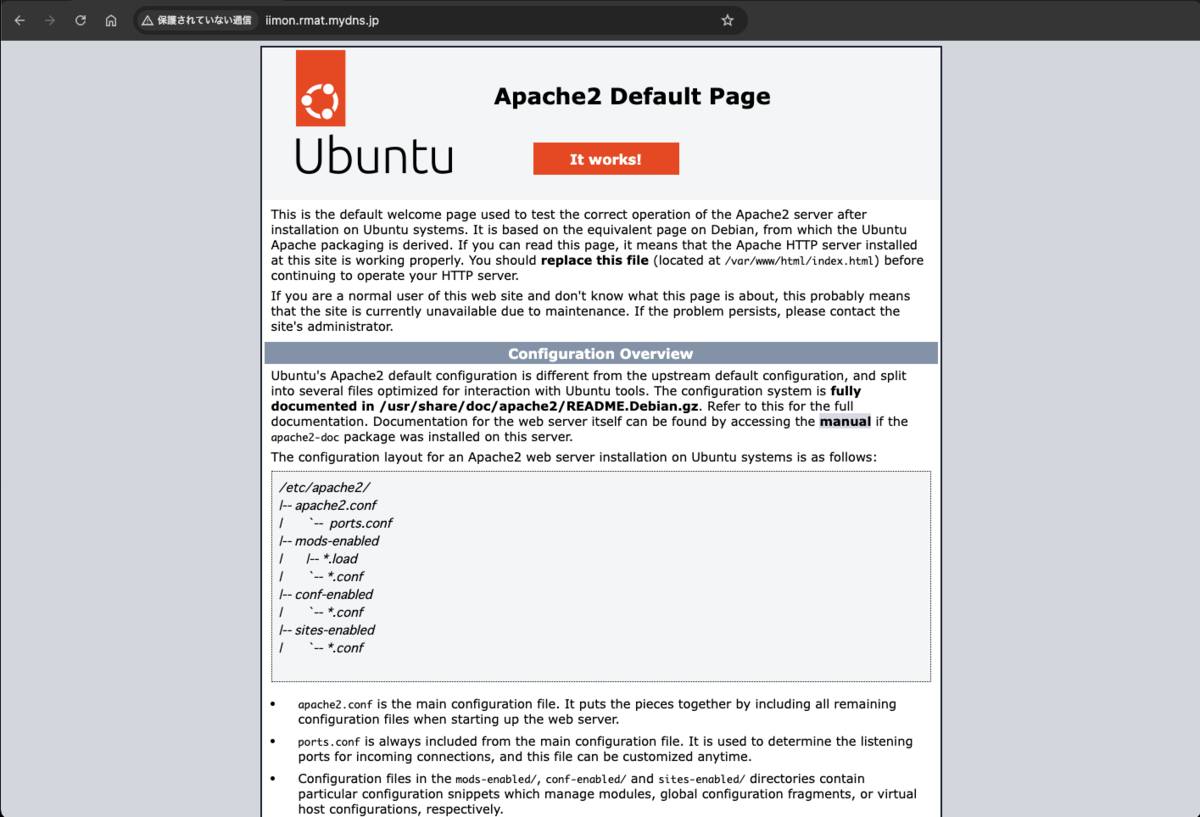Viewport: 1200px width, 817px height.
Task: Open the home page via house icon
Action: point(111,20)
